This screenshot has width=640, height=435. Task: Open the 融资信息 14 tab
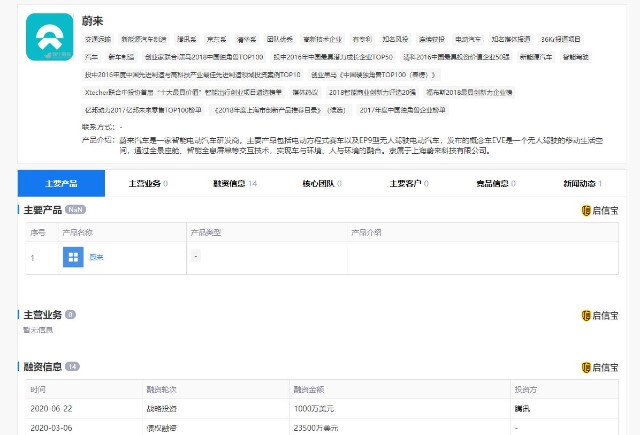click(x=235, y=184)
